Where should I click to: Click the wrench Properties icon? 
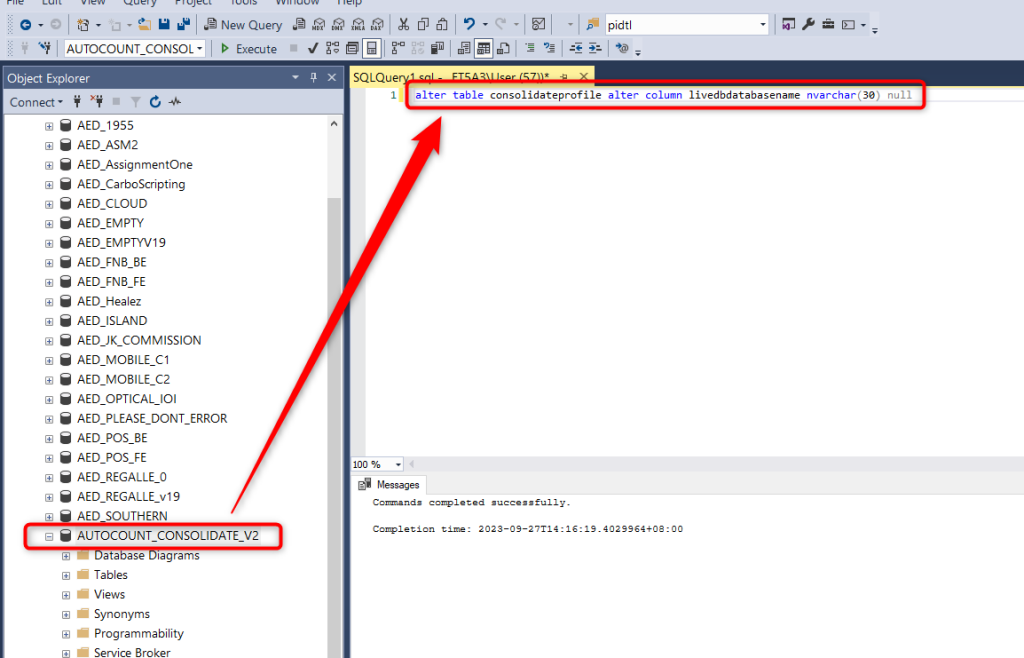[x=808, y=24]
